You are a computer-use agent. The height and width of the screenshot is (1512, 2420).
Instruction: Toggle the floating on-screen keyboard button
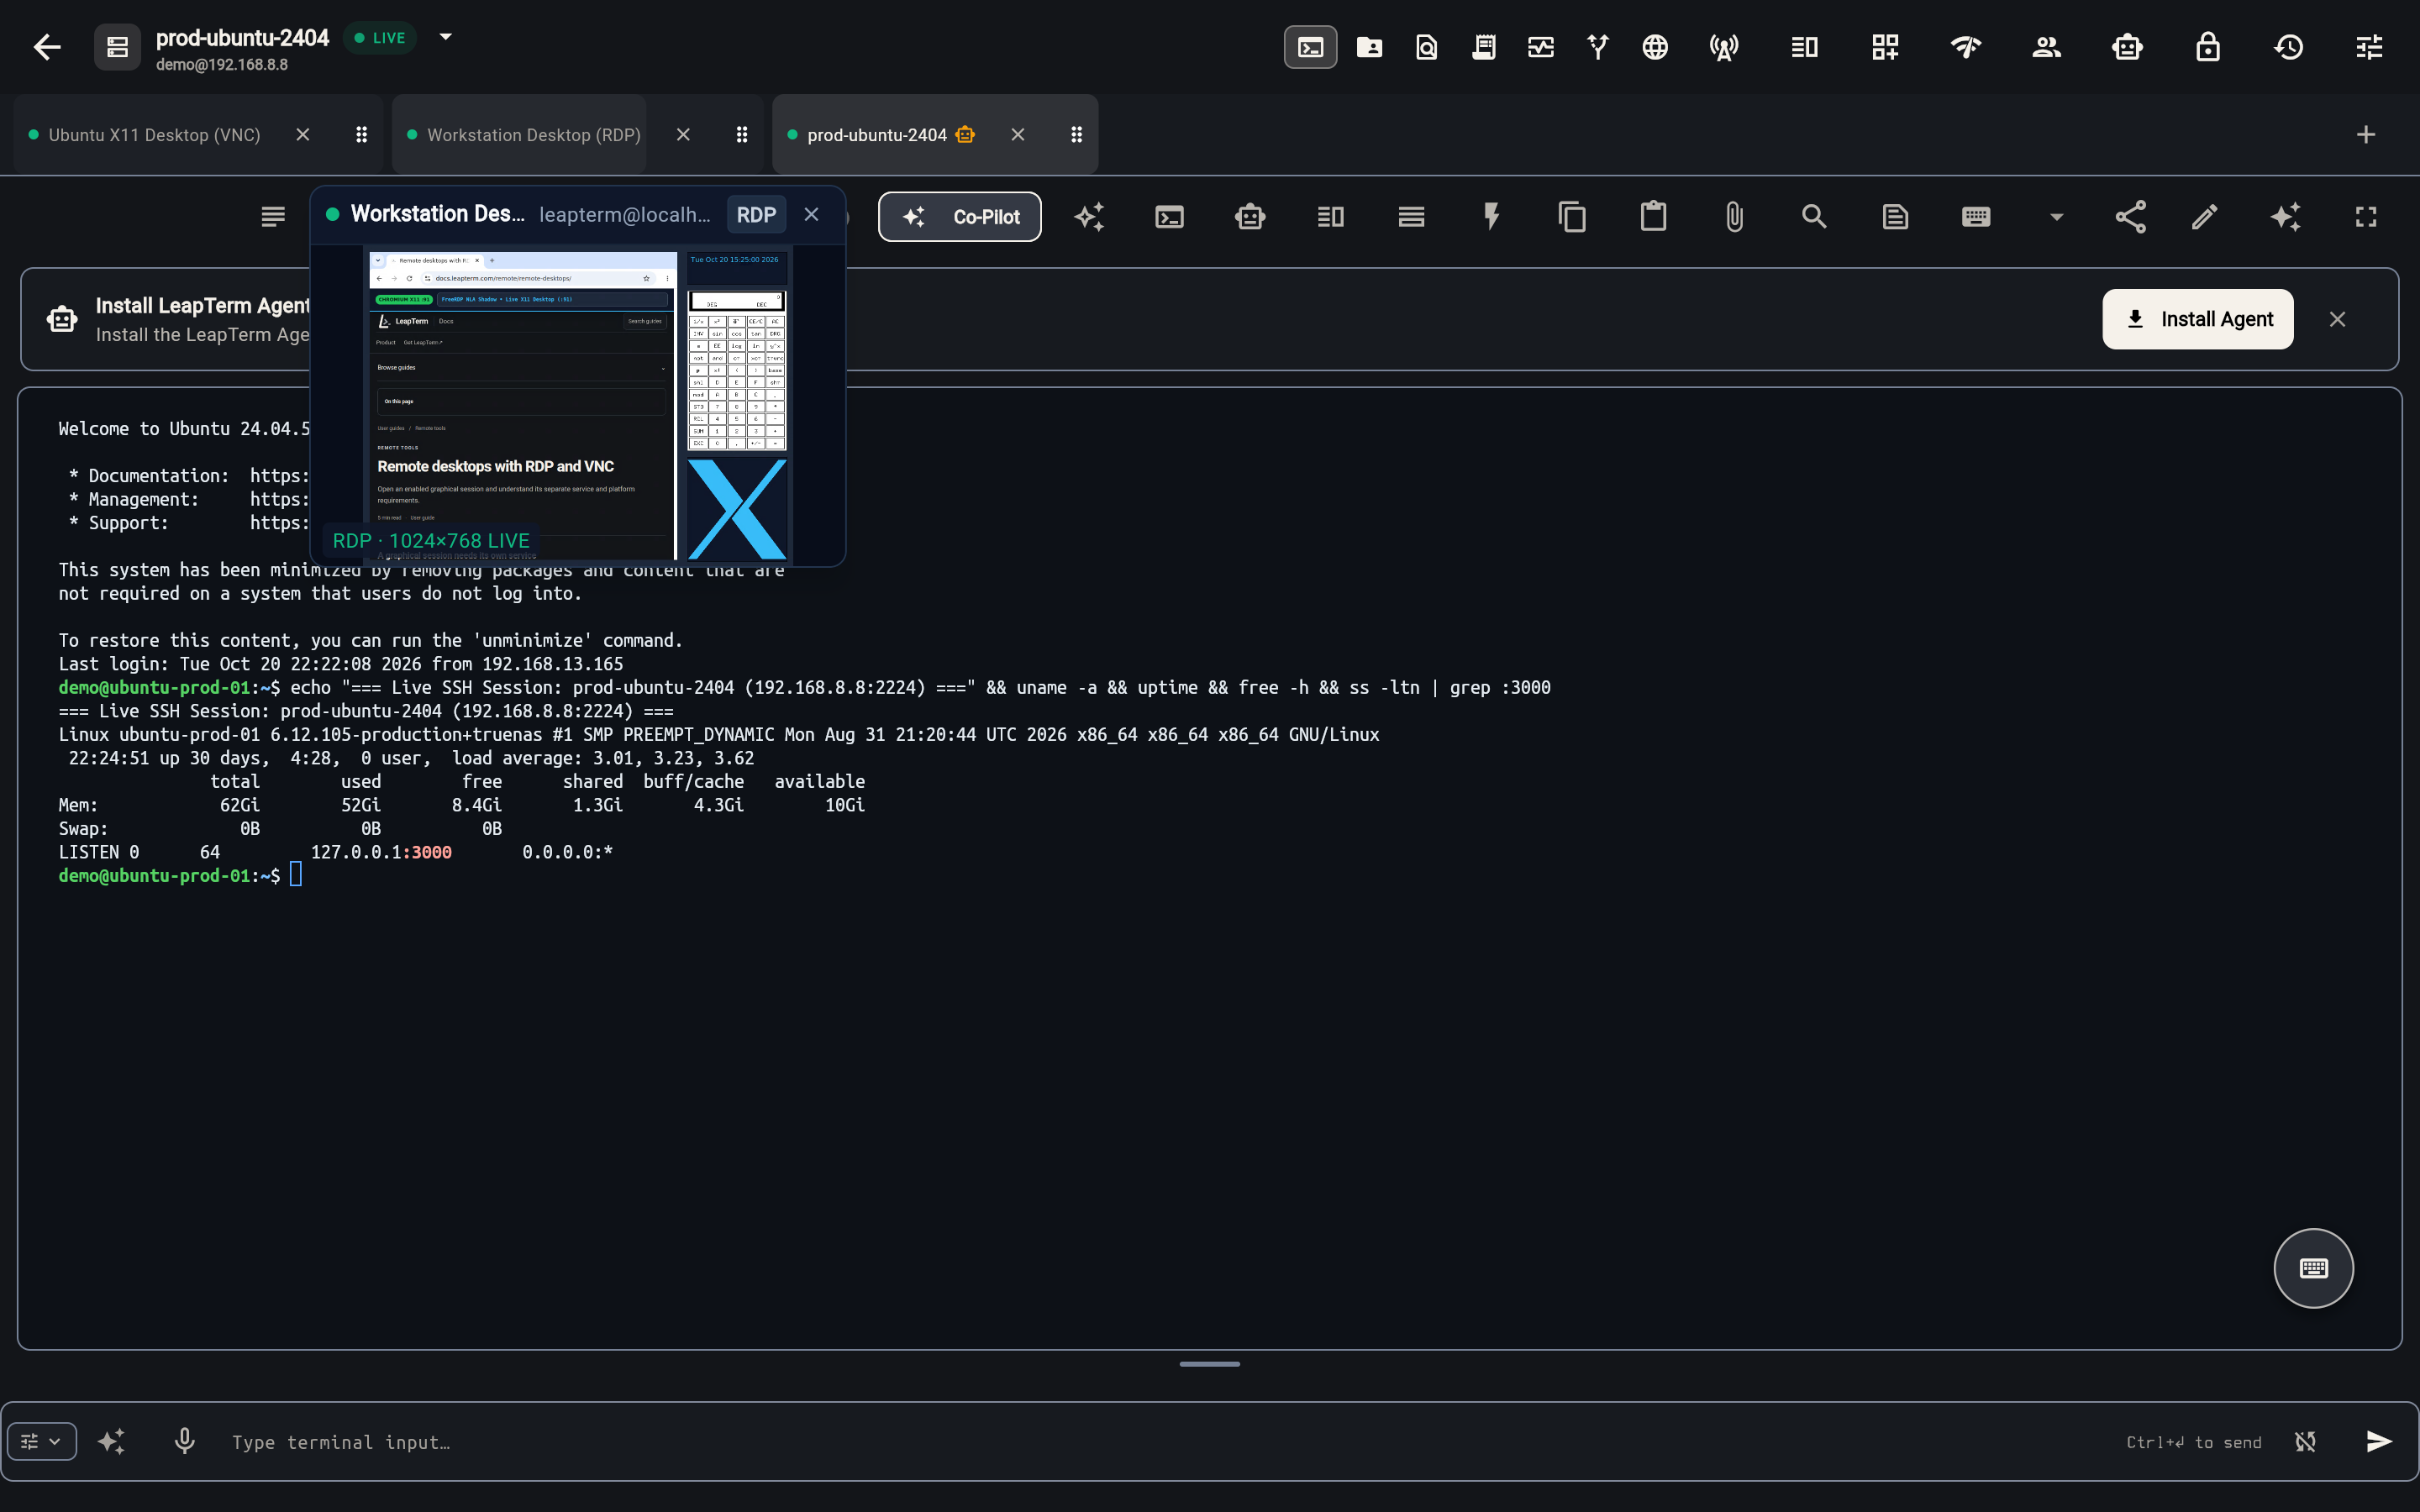[x=2313, y=1268]
